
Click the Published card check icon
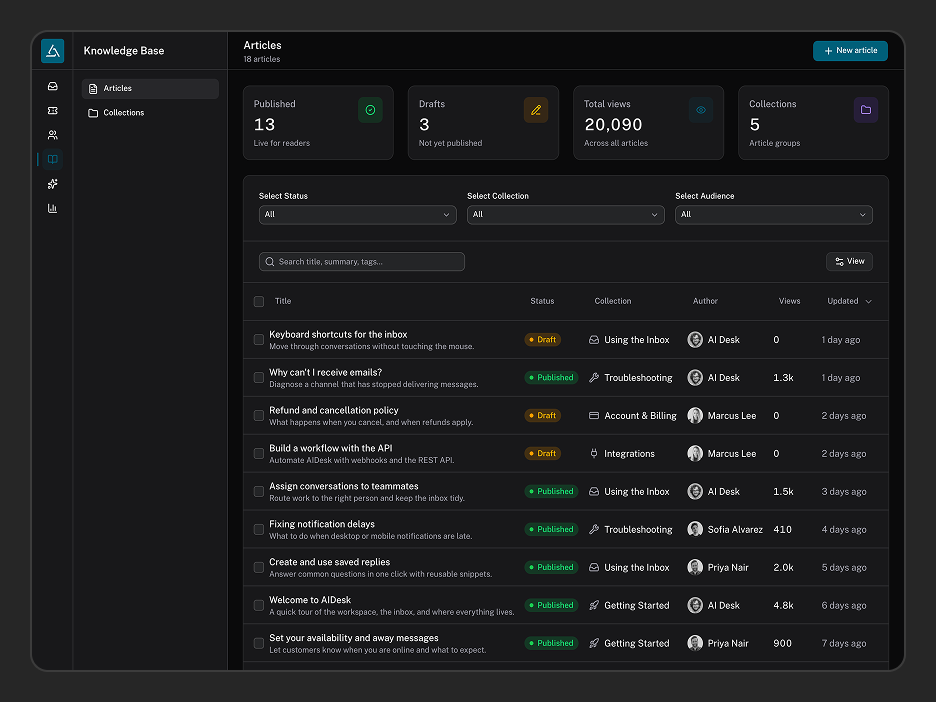(370, 110)
